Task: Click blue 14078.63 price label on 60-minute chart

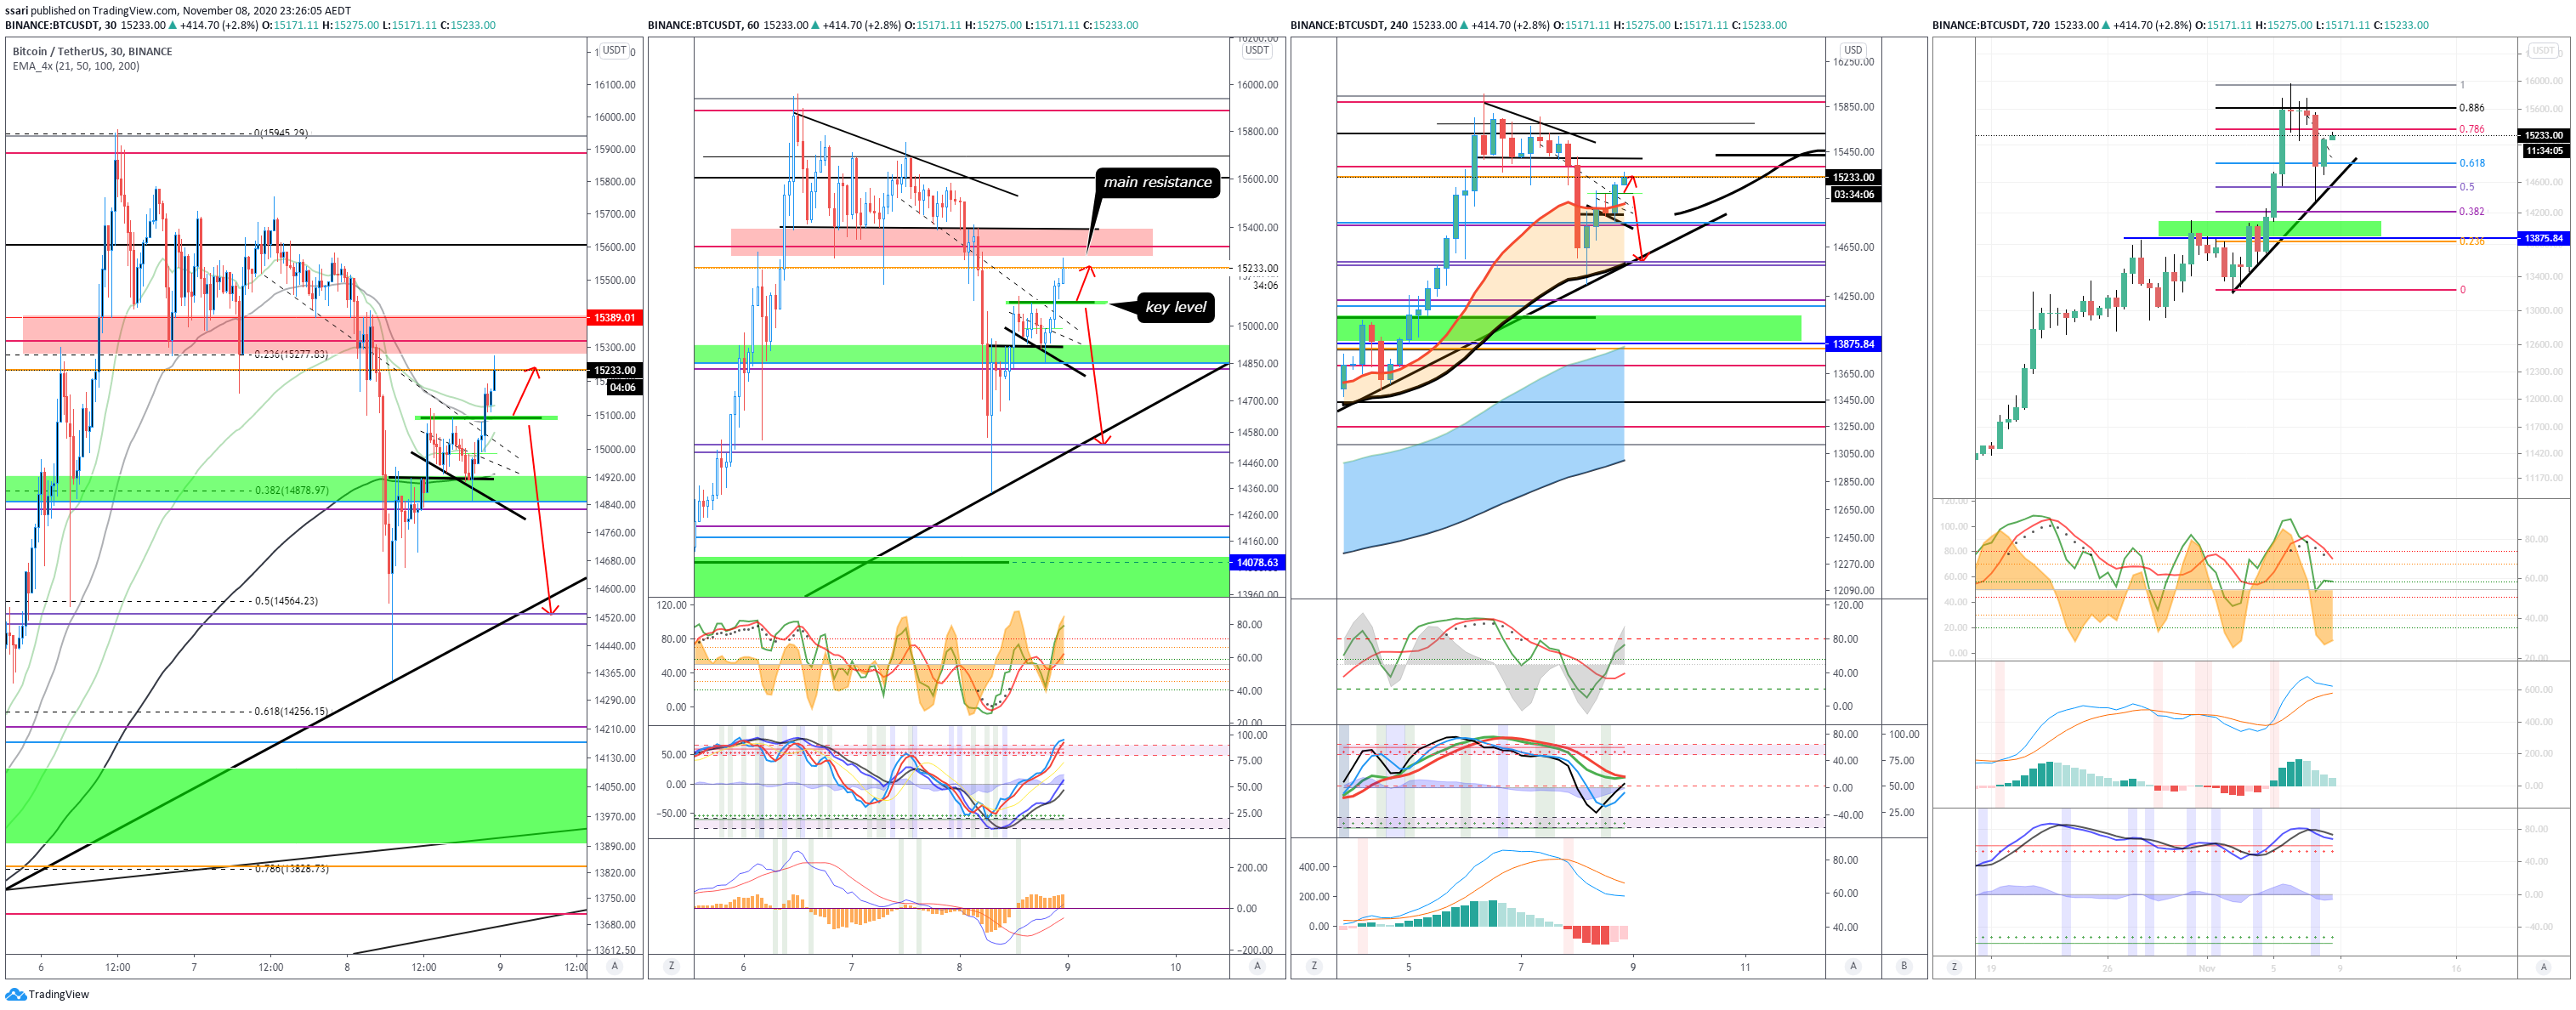Action: click(x=1257, y=563)
